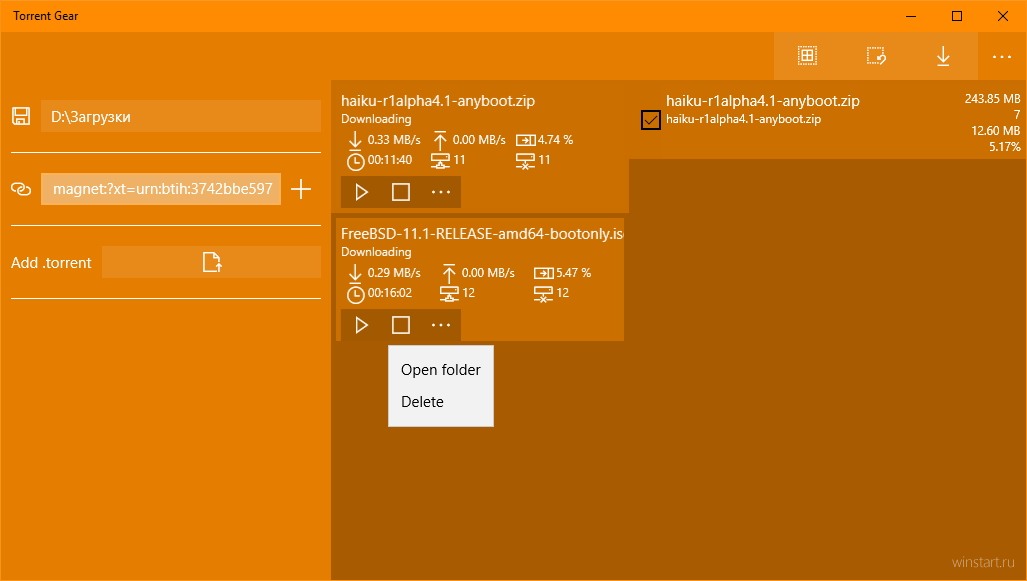
Task: Click the FreeBSD upload speed arrow icon
Action: [x=449, y=273]
